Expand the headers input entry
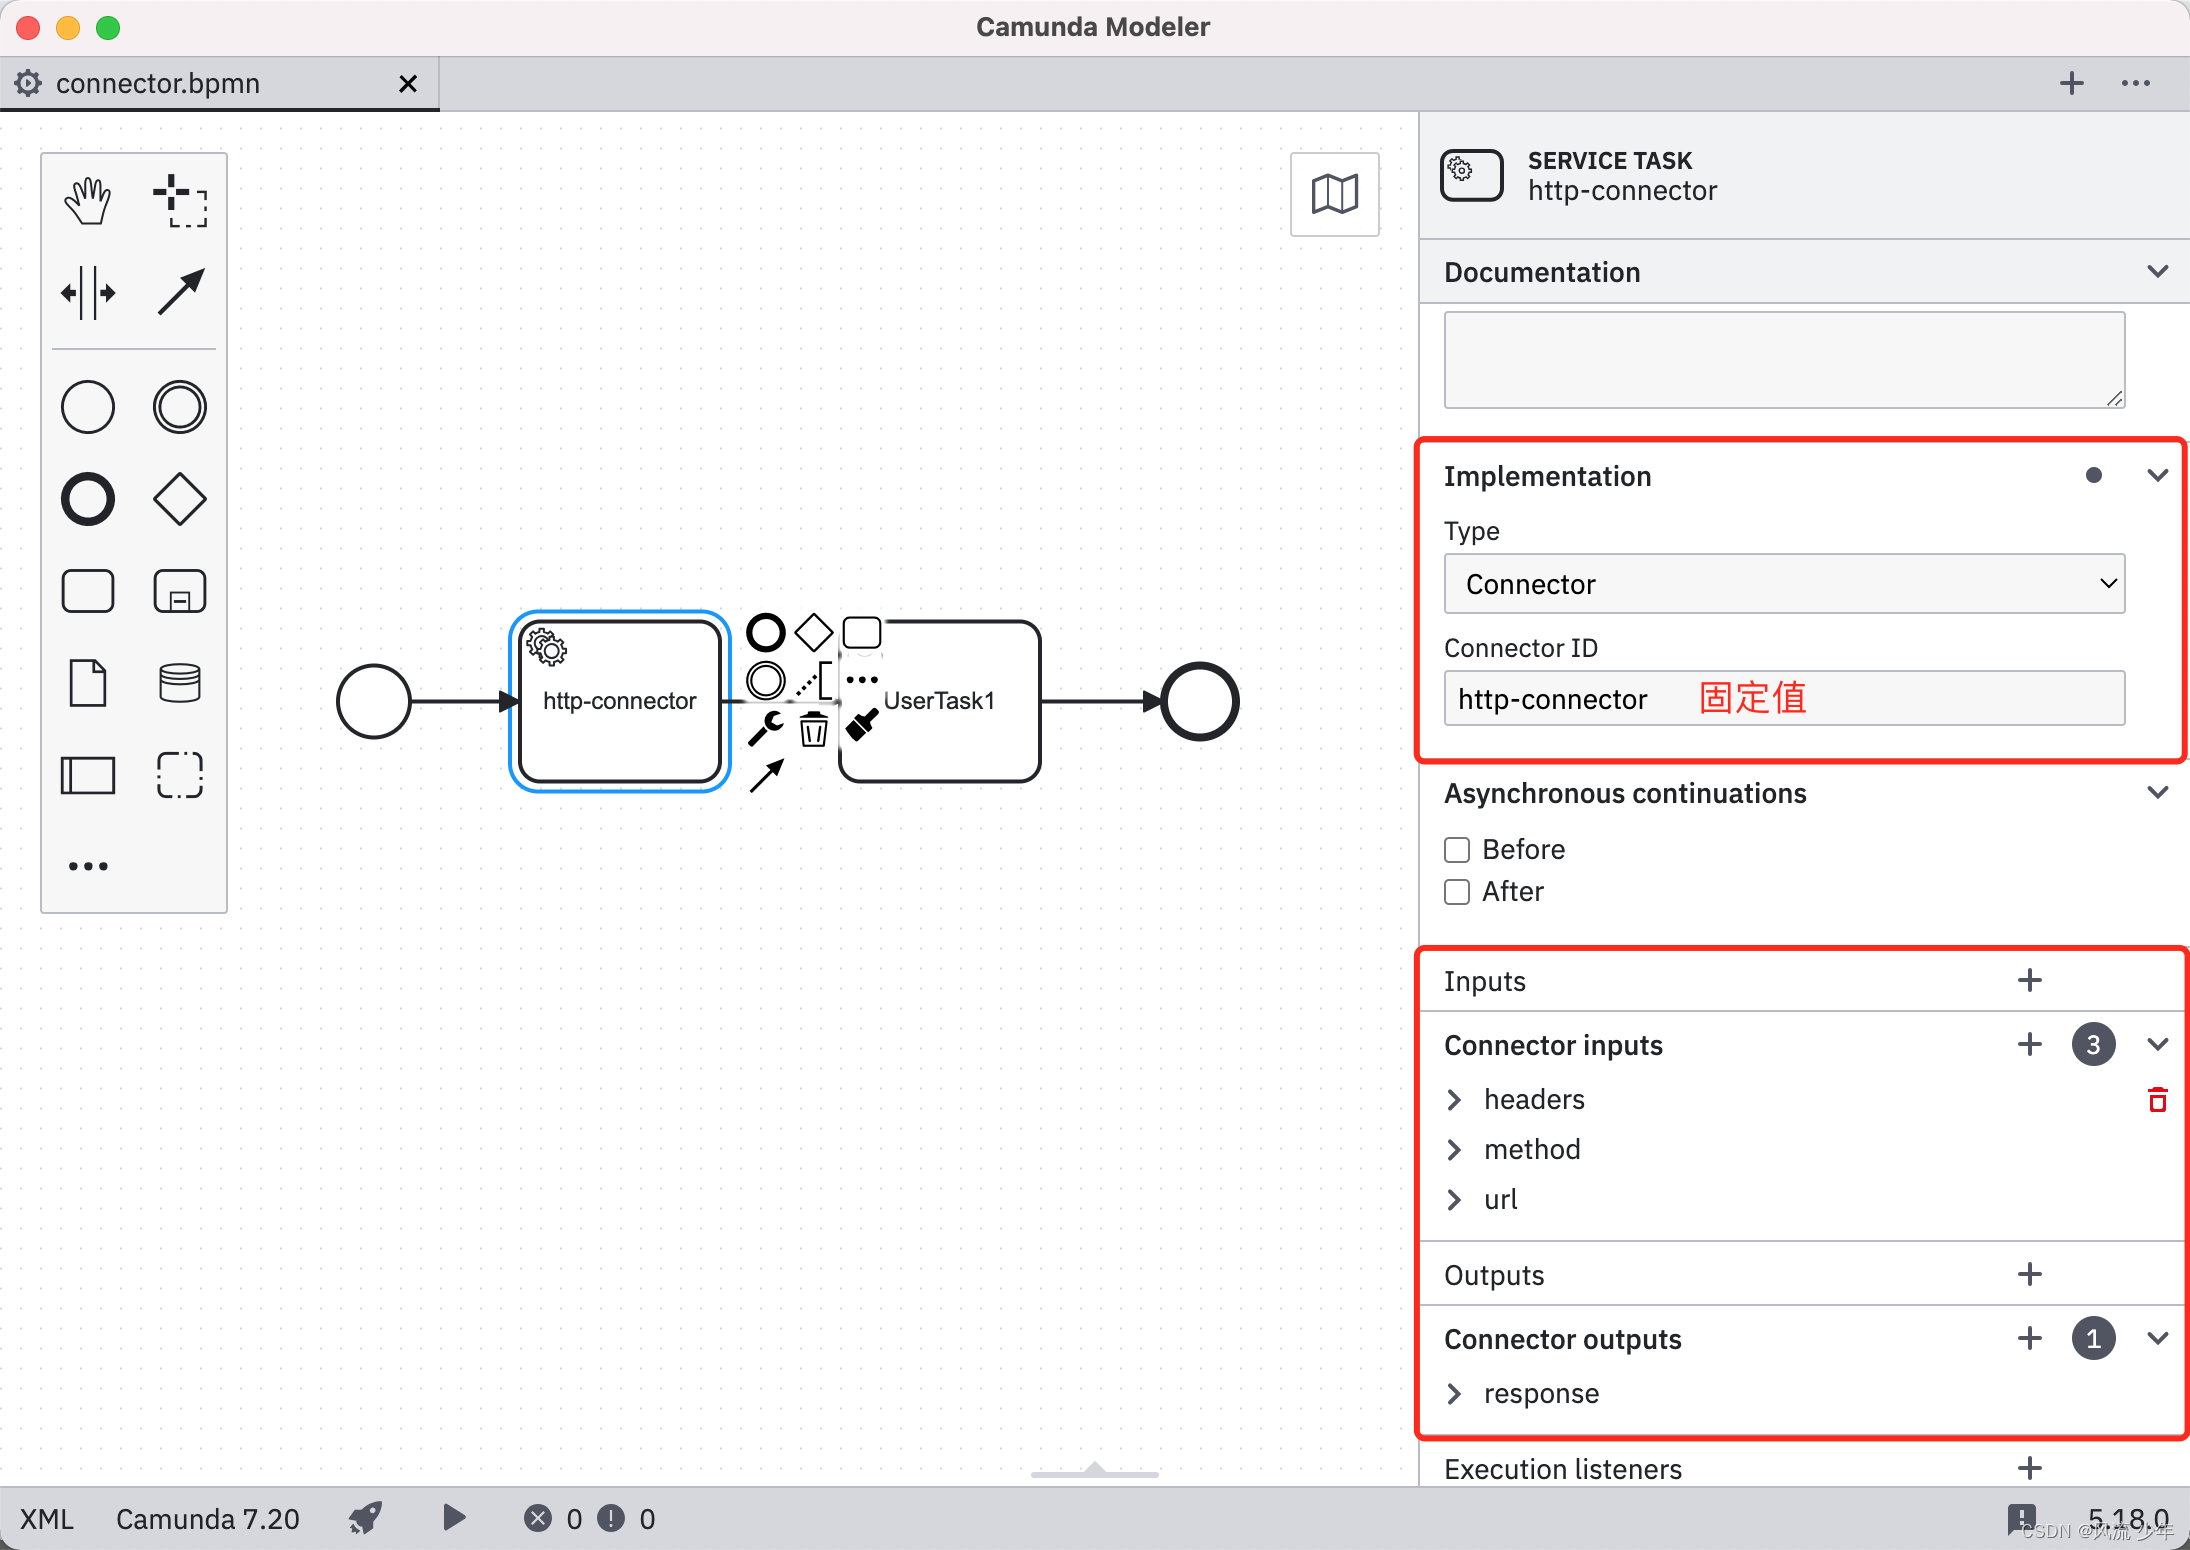Image resolution: width=2190 pixels, height=1550 pixels. tap(1454, 1100)
